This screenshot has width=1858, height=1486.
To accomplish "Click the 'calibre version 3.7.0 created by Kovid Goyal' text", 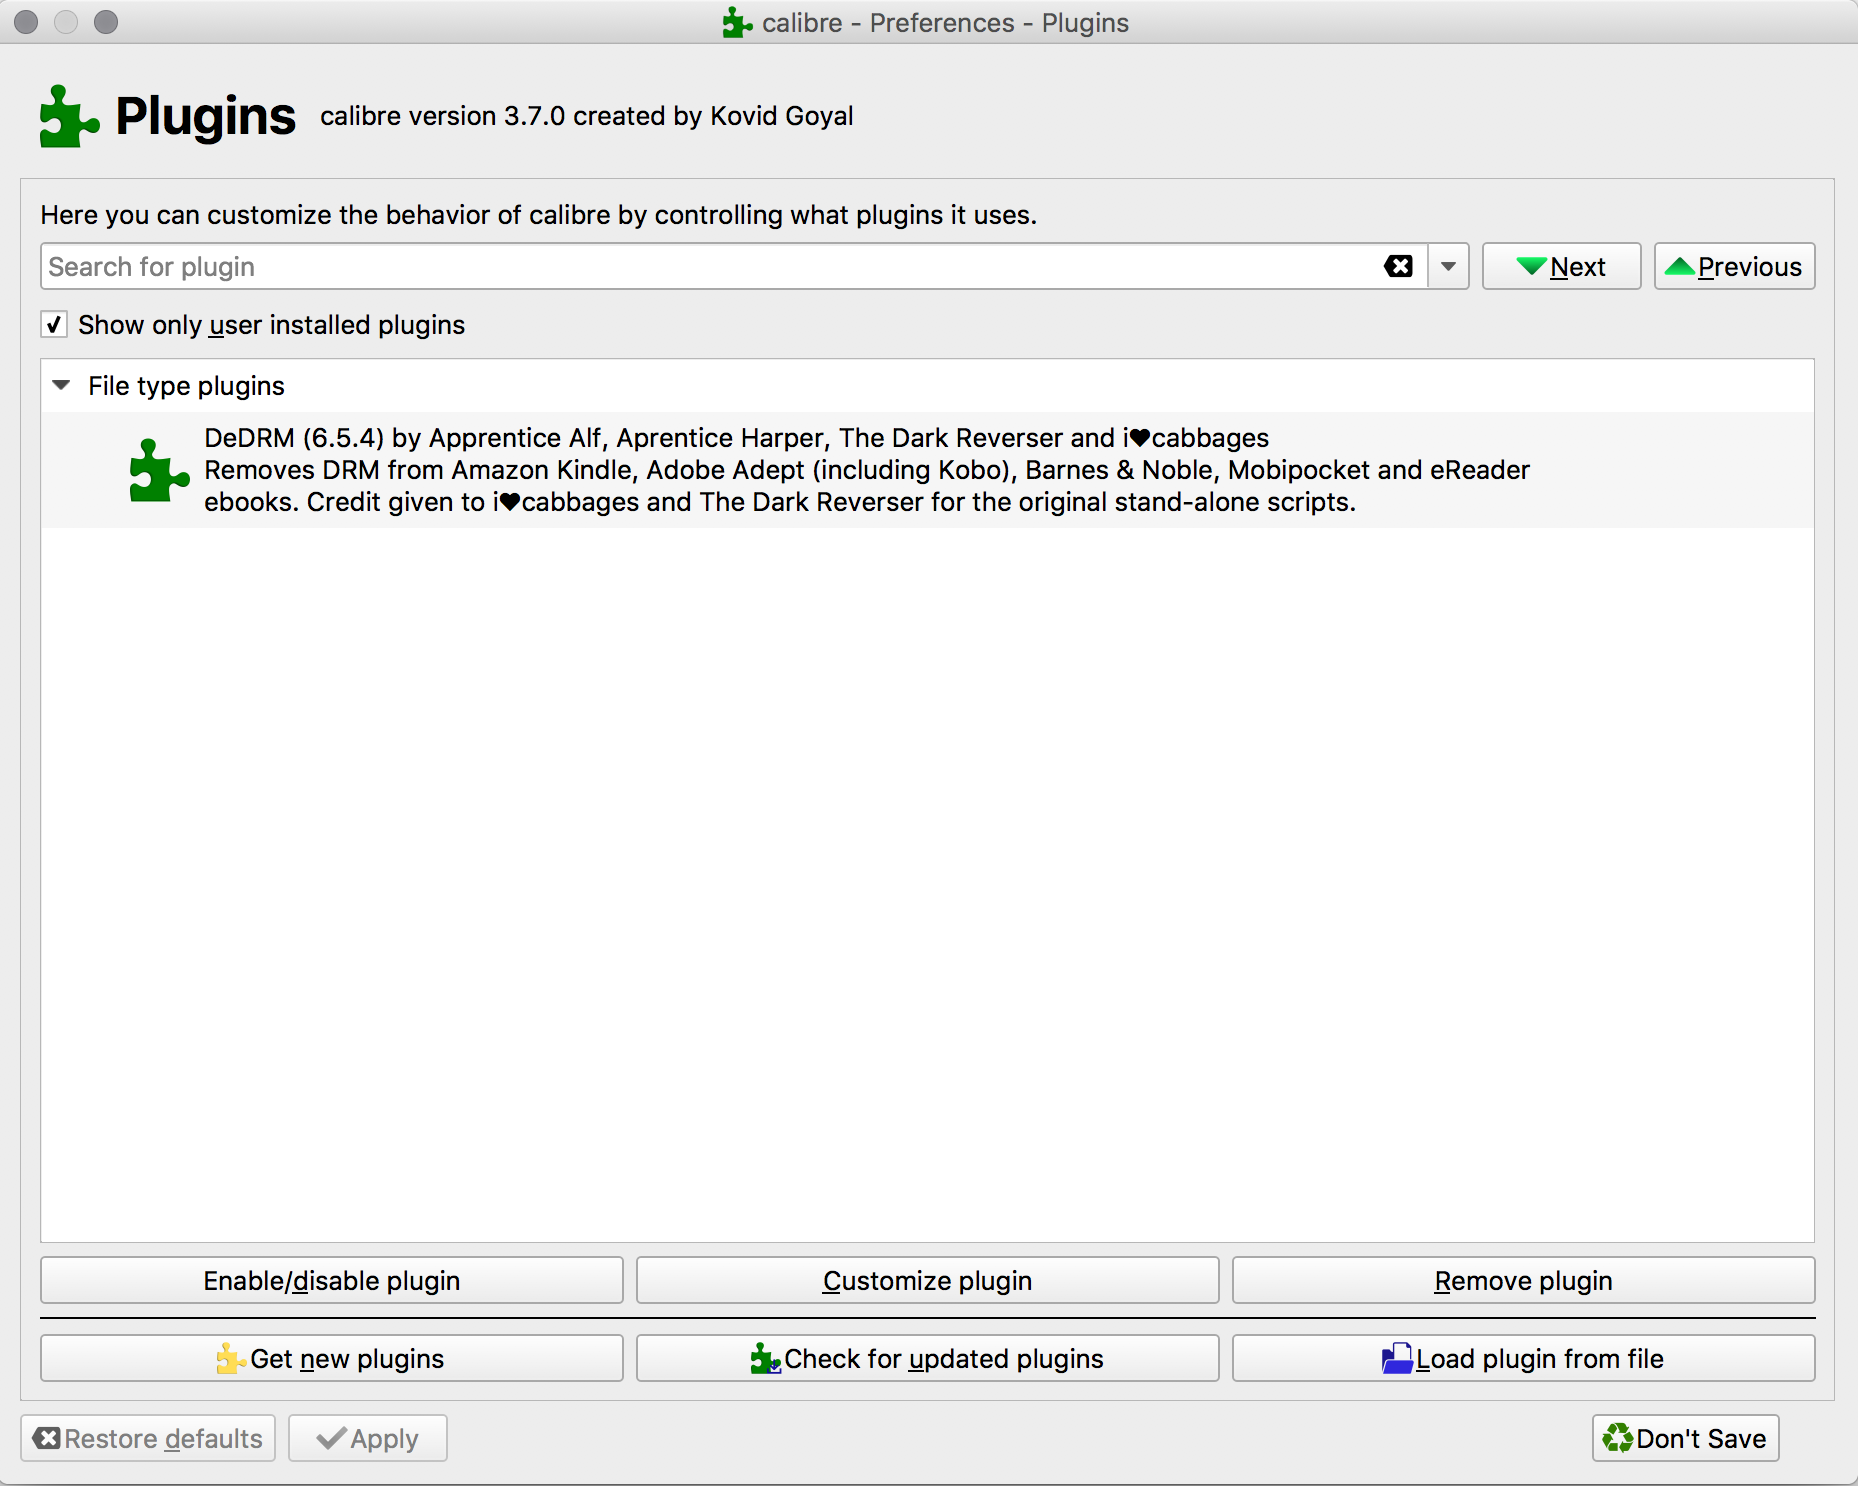I will 587,116.
